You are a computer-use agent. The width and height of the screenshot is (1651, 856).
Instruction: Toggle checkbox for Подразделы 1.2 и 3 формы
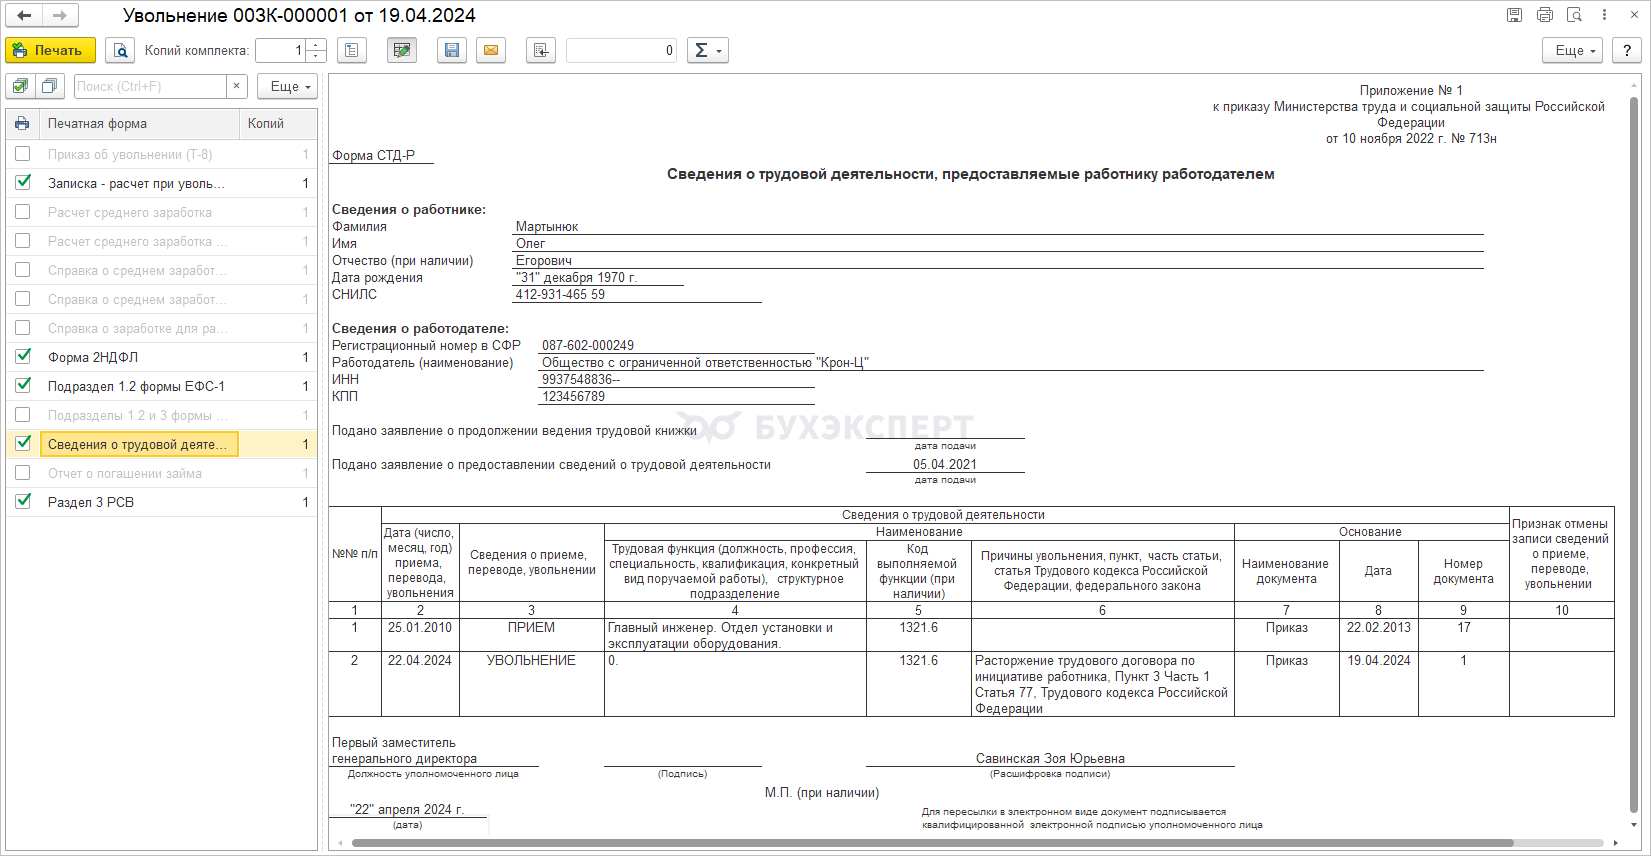(x=23, y=415)
